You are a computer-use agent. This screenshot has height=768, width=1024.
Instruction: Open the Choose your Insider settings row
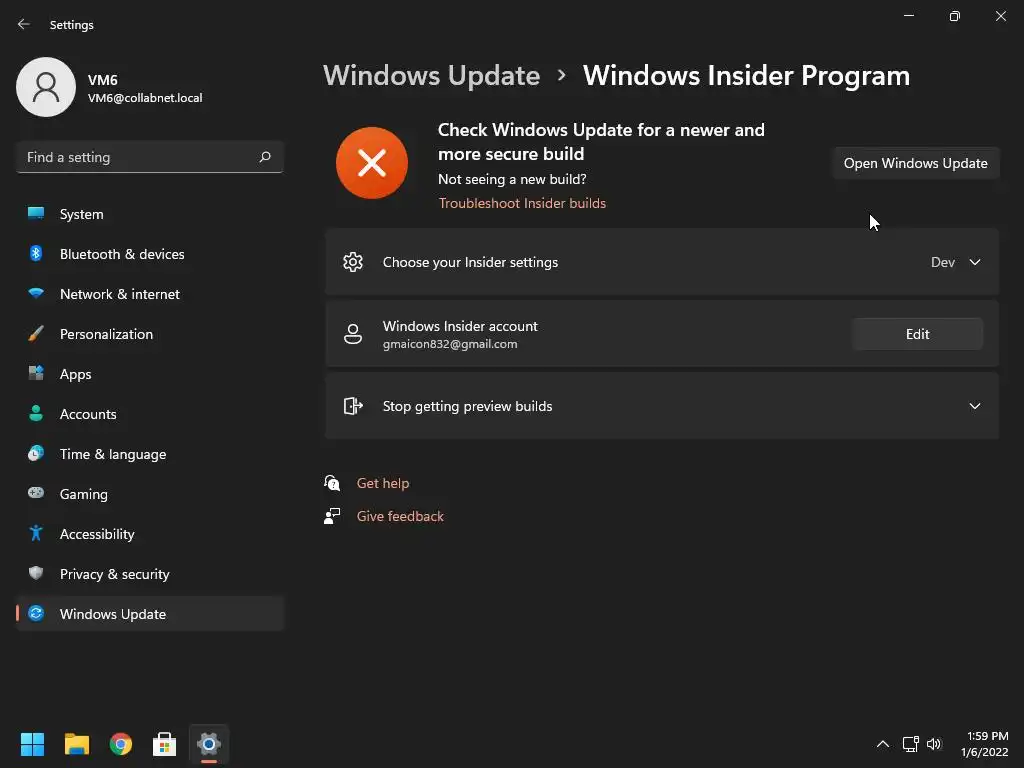pyautogui.click(x=662, y=262)
